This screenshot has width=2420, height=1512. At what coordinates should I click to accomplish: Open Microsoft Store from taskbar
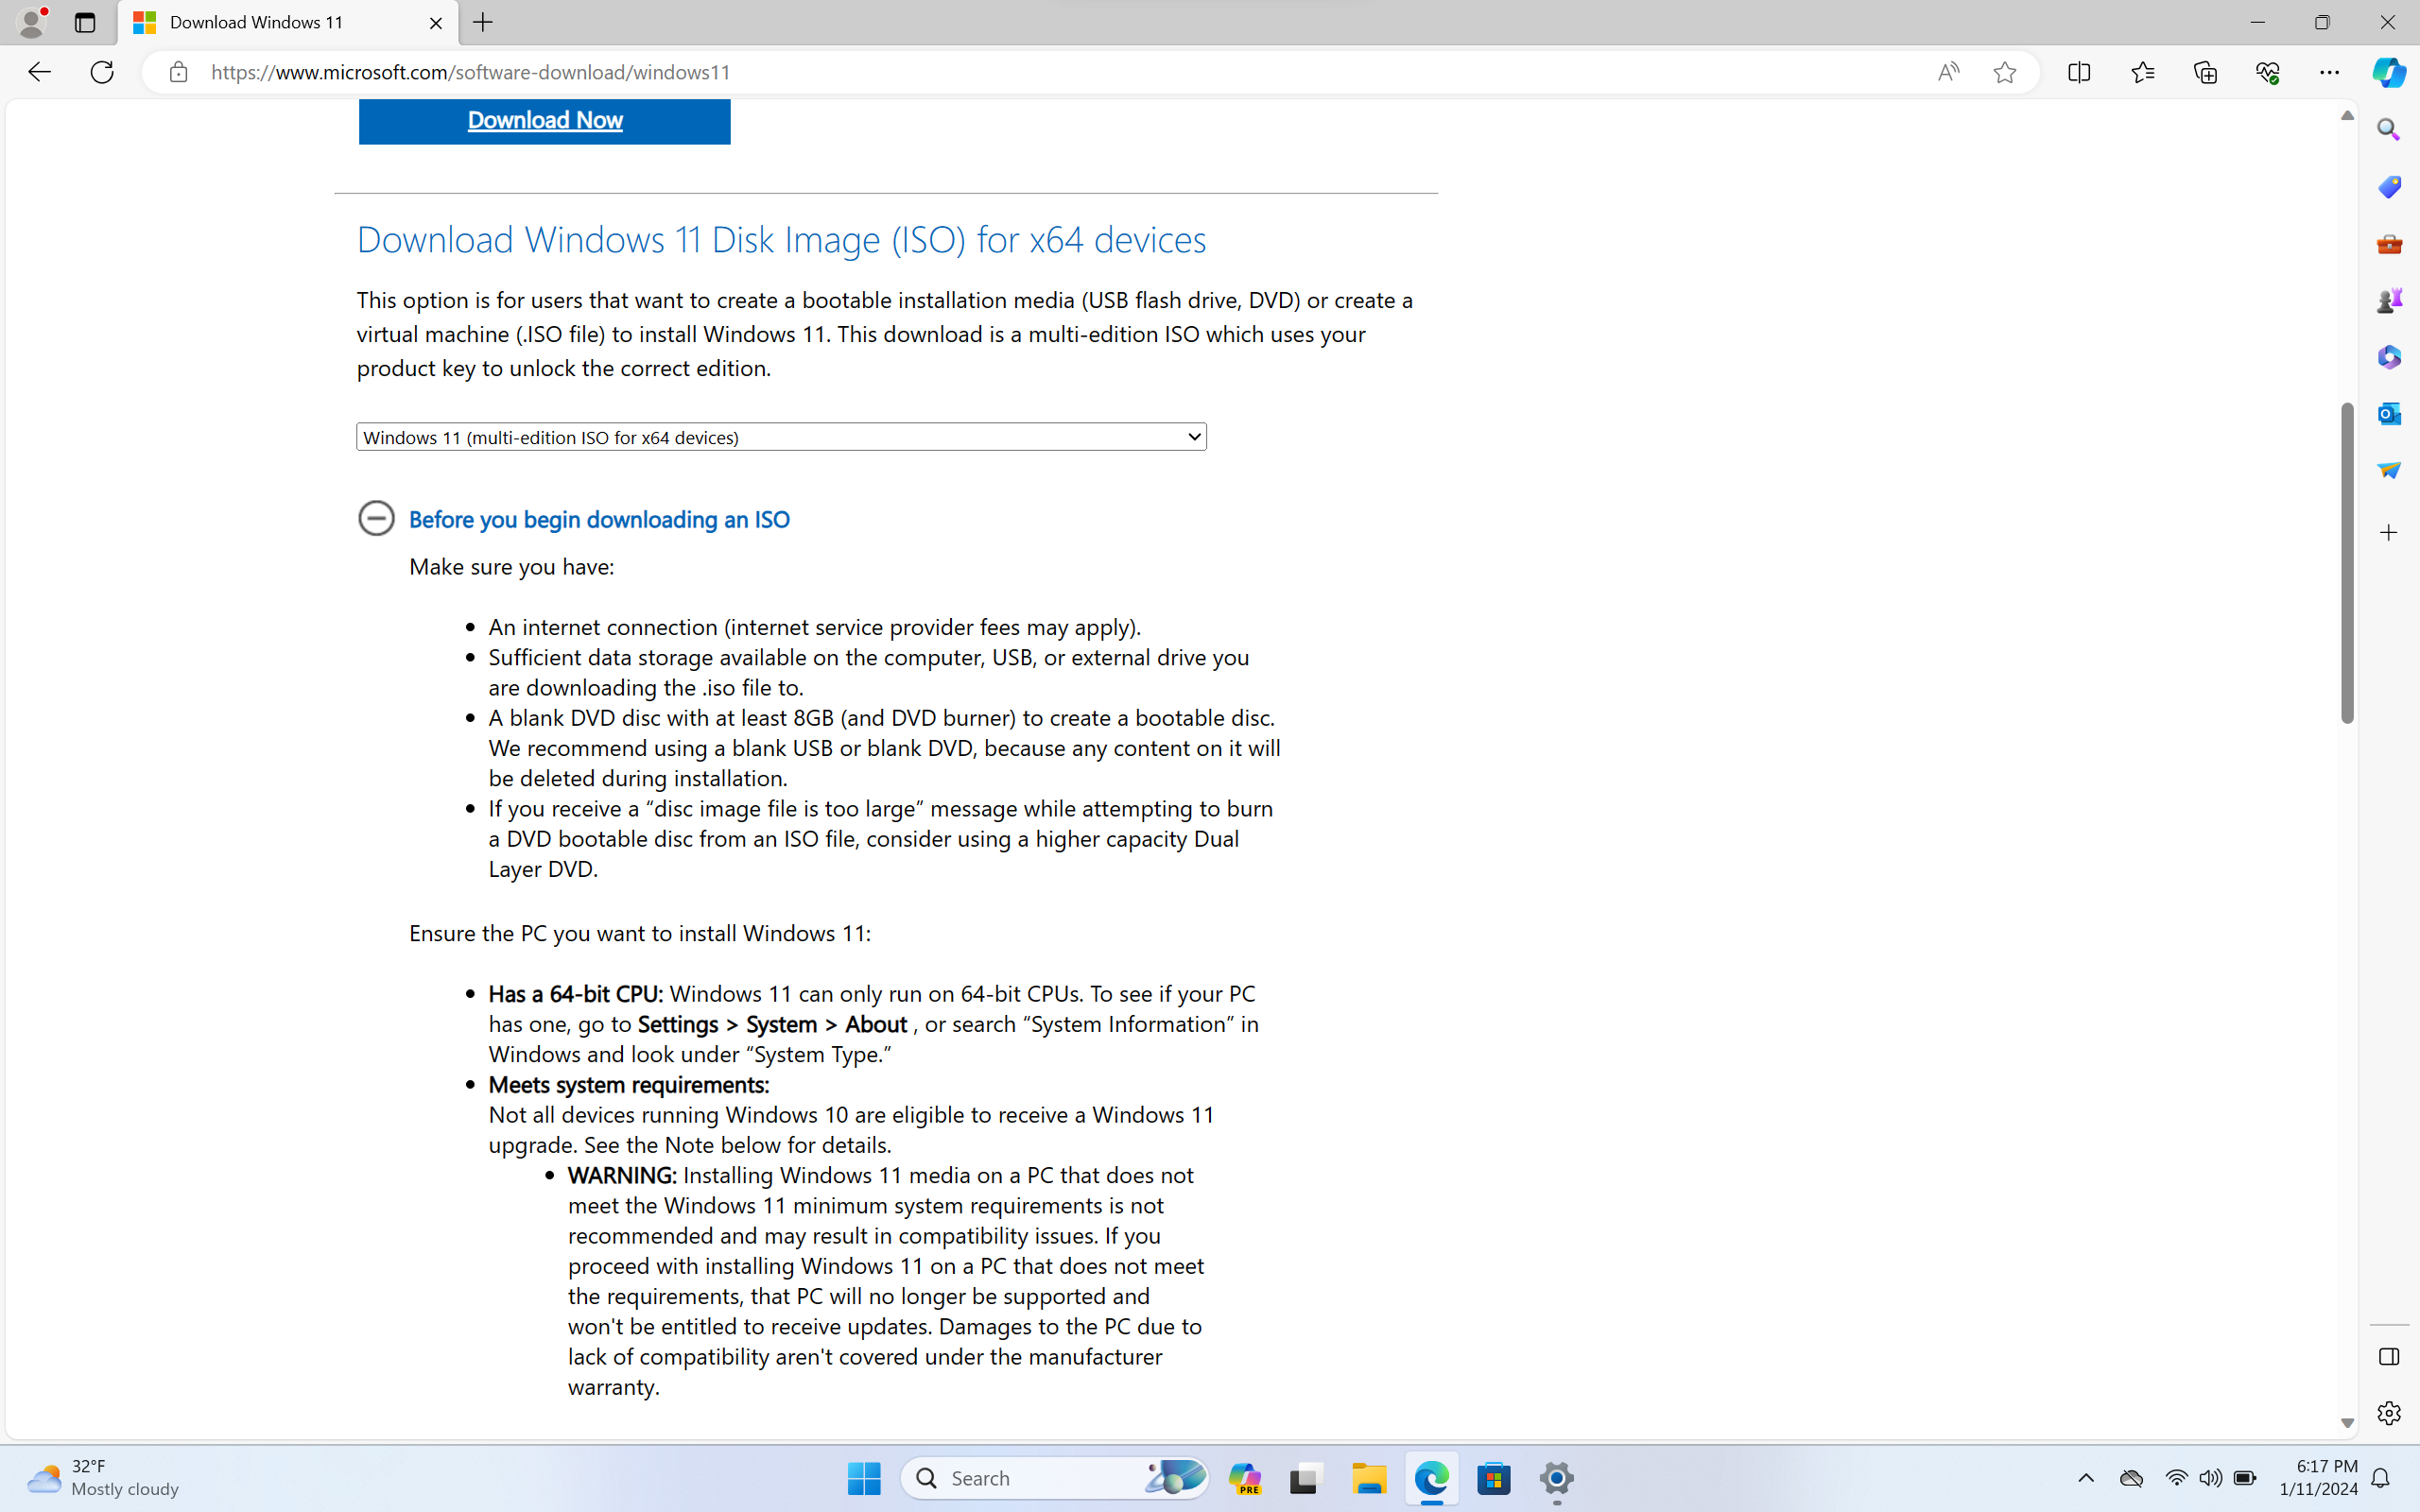1493,1478
